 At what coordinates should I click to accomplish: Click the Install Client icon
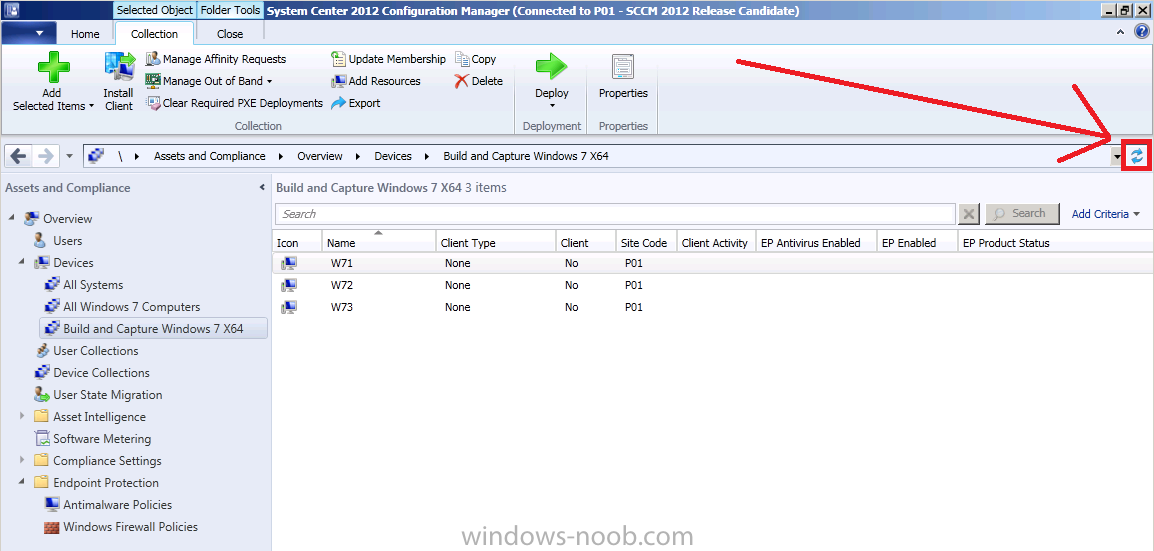tap(119, 68)
